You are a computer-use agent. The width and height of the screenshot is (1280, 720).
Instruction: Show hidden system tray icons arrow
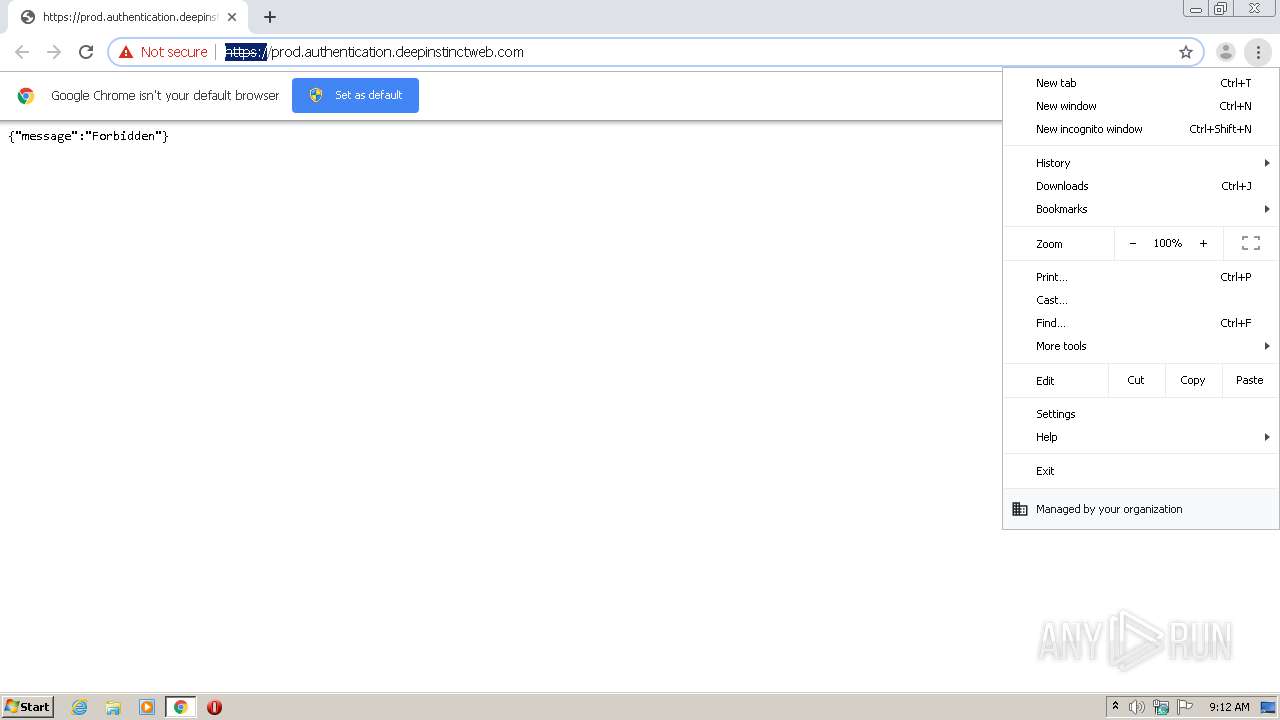click(1115, 707)
